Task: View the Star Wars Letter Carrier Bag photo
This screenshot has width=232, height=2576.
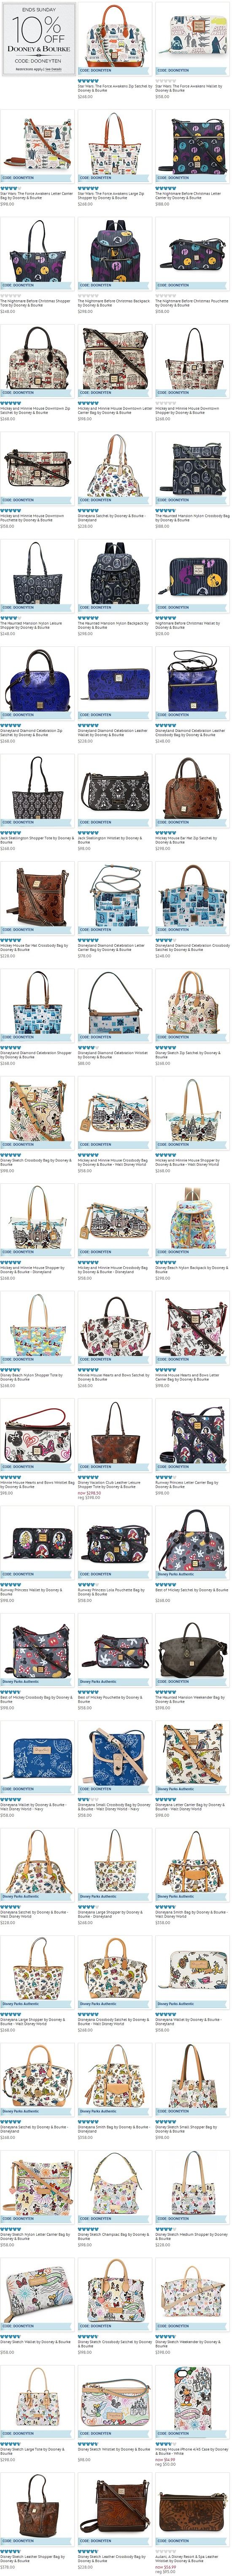Action: tap(37, 144)
